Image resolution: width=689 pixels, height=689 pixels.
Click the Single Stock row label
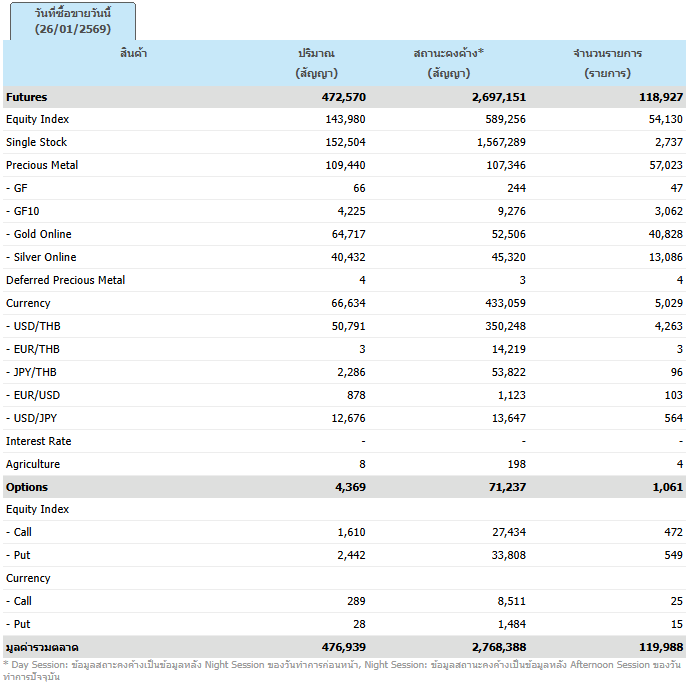pos(36,143)
